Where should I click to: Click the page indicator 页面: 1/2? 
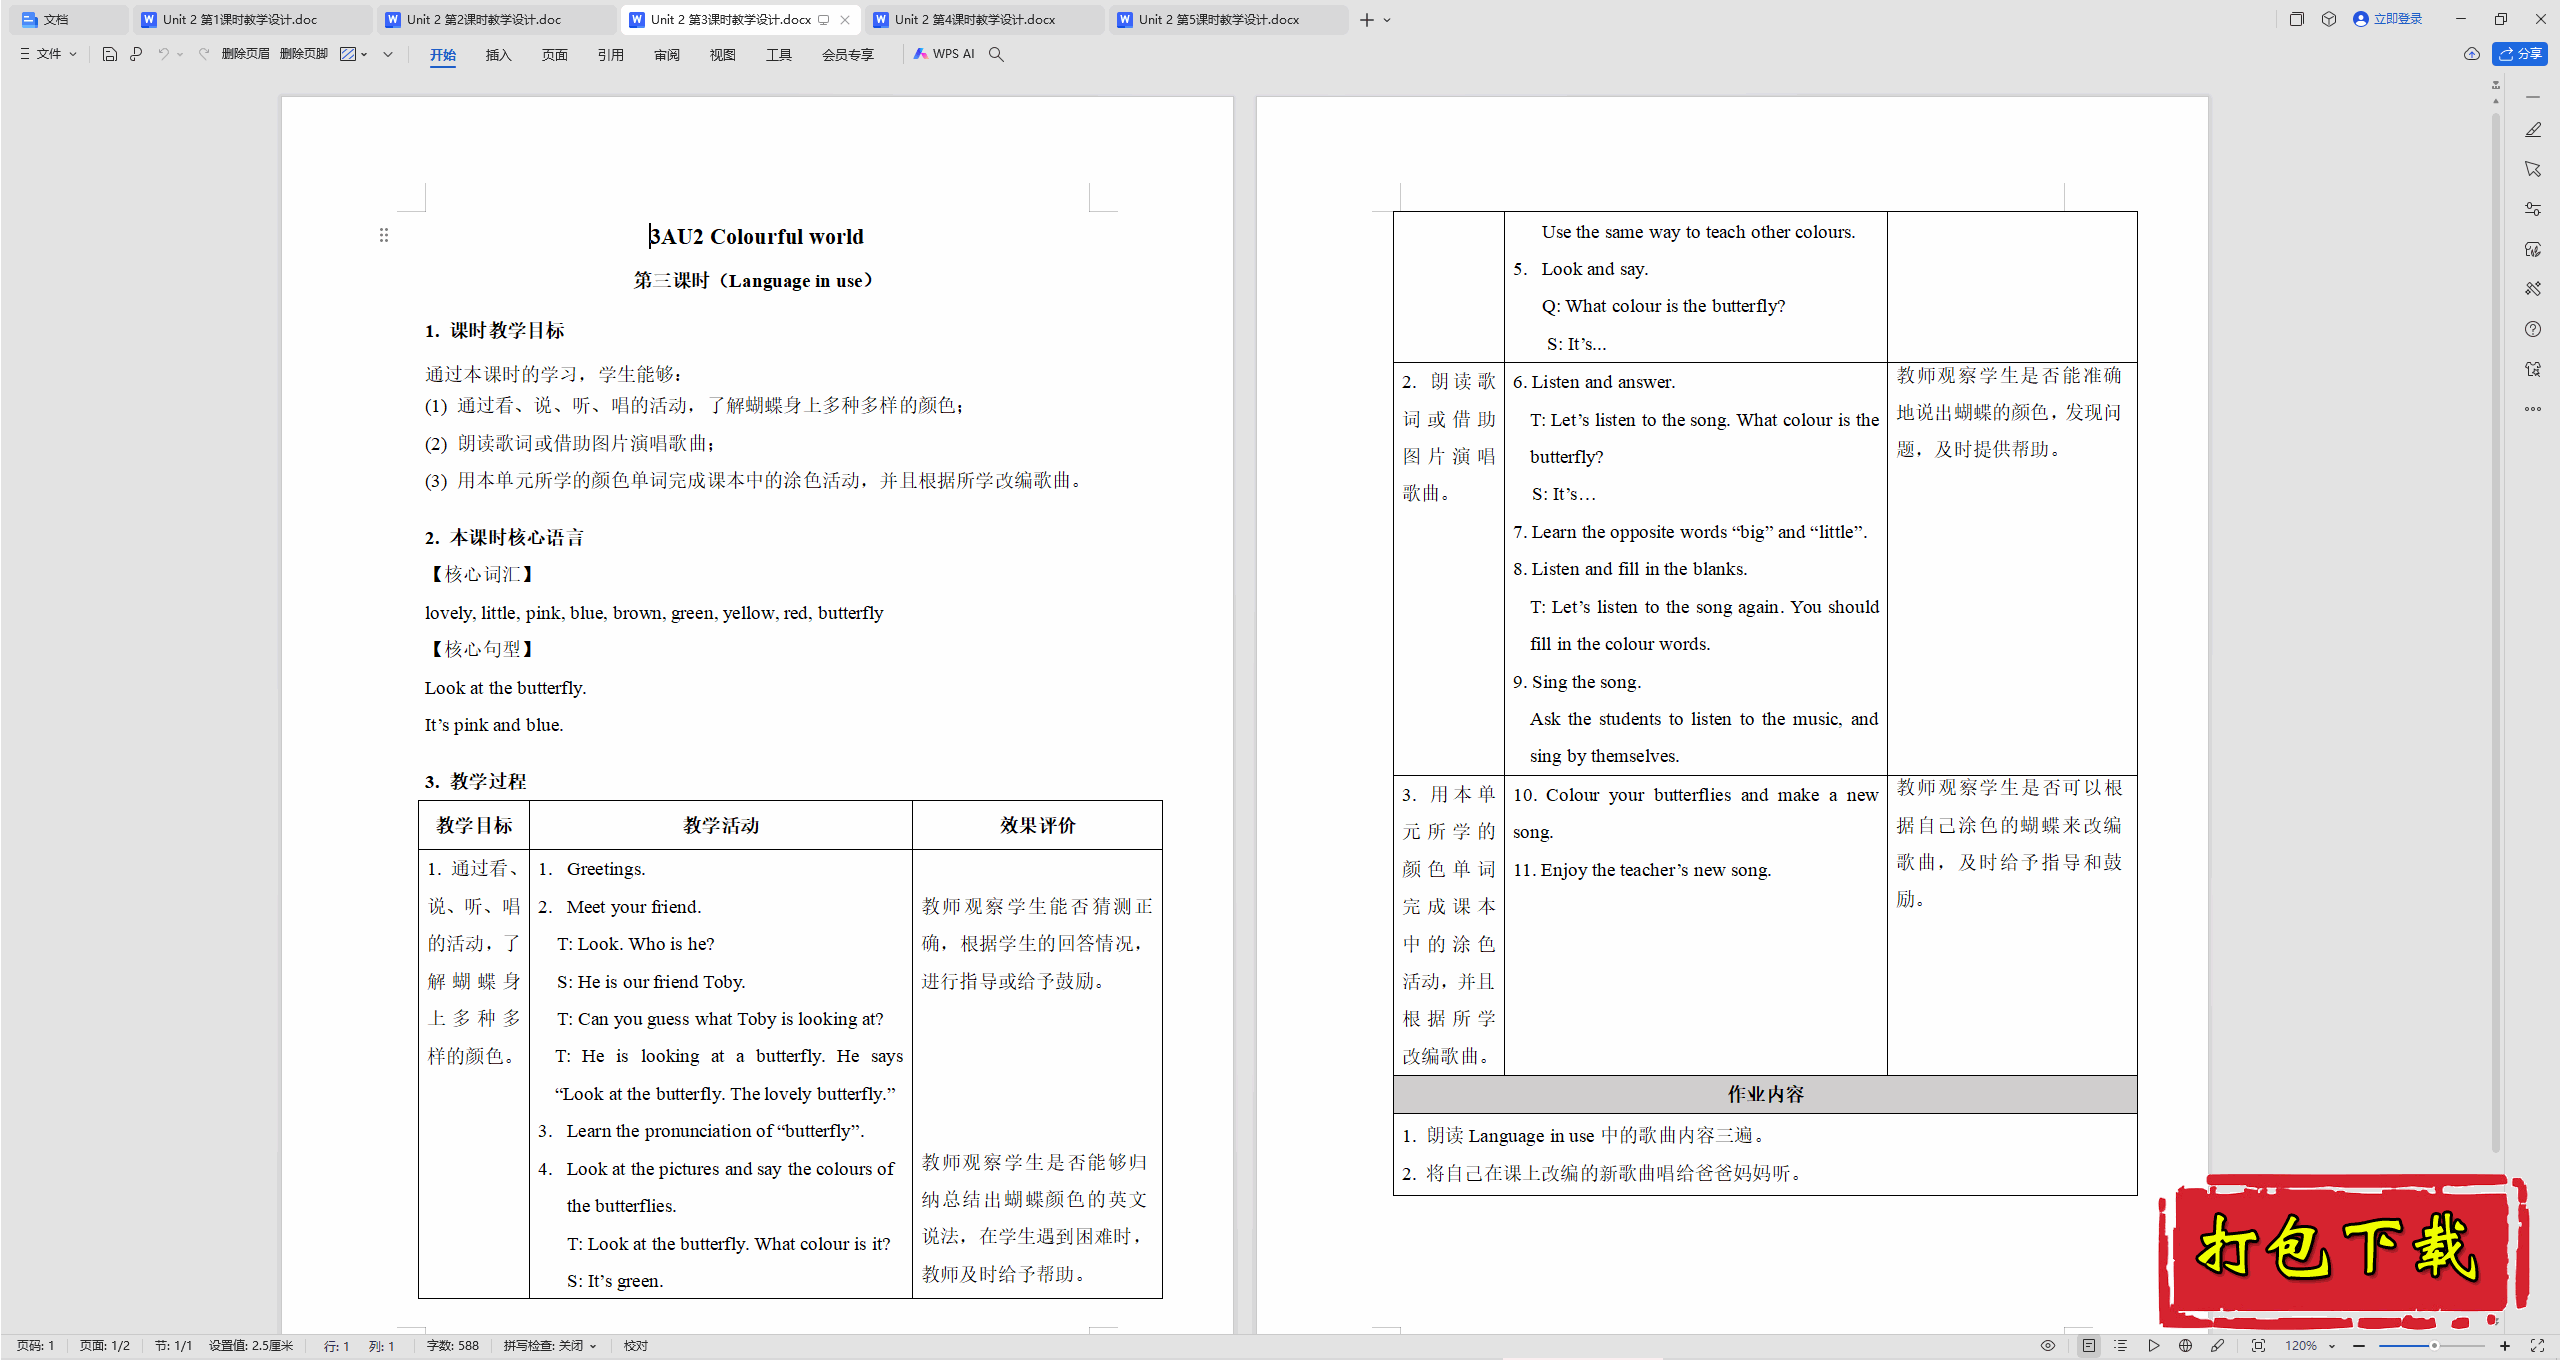click(105, 1346)
